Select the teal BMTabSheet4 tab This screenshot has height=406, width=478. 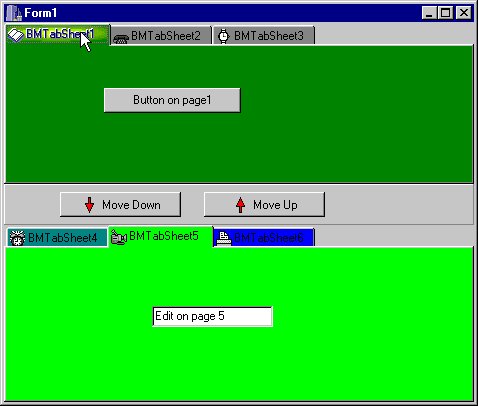coord(57,238)
